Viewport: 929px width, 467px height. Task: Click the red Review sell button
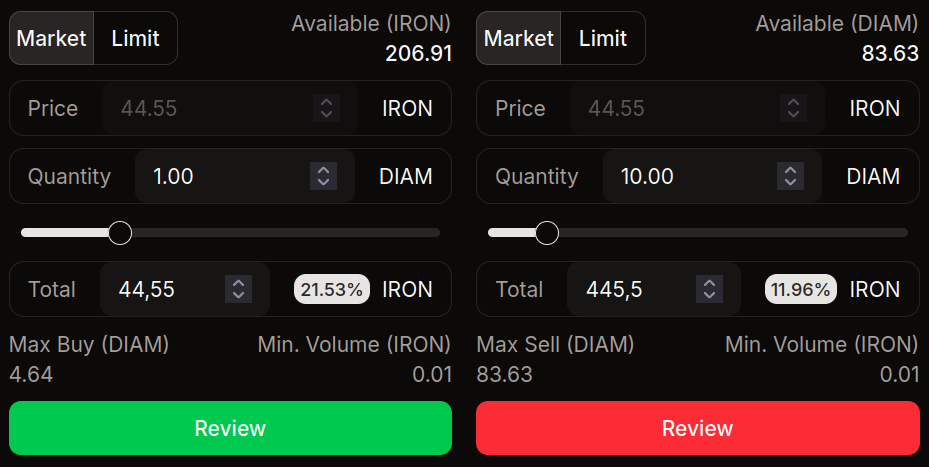coord(697,428)
